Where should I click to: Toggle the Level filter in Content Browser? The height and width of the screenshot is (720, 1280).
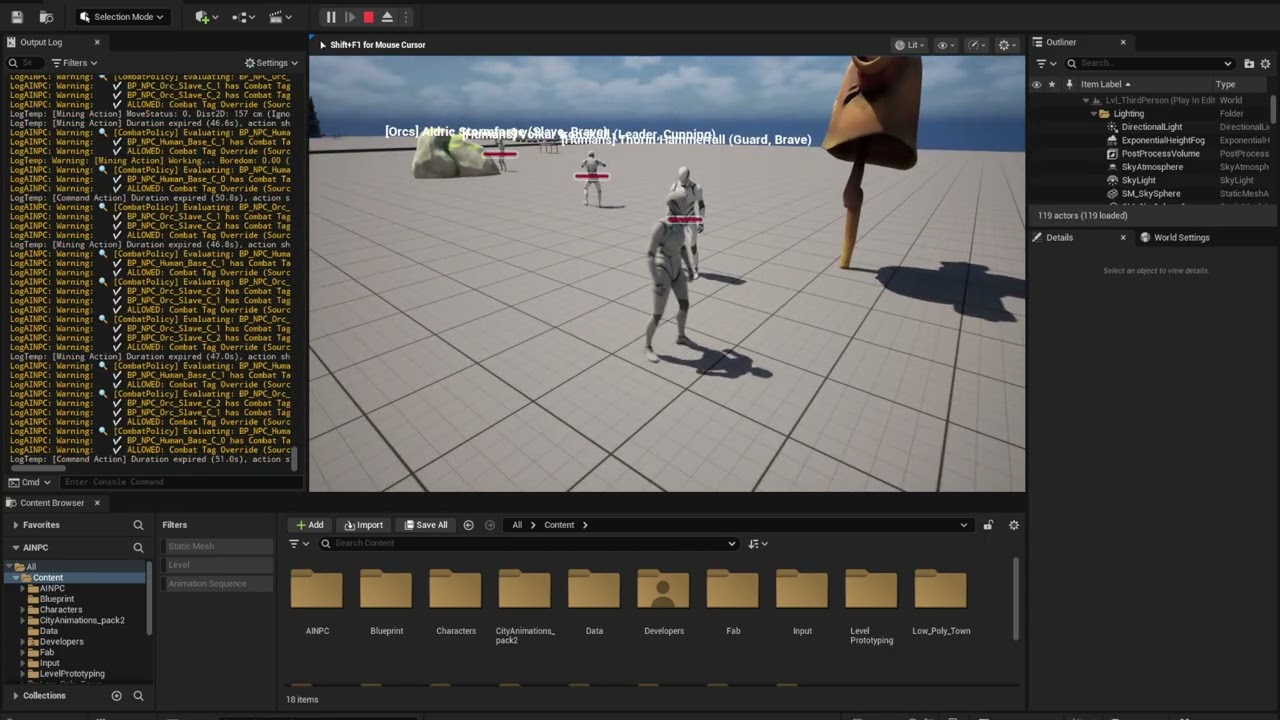[217, 565]
